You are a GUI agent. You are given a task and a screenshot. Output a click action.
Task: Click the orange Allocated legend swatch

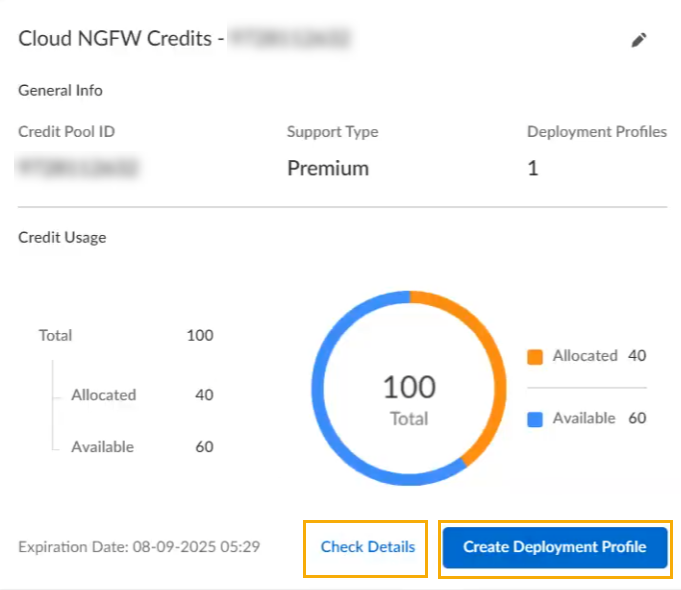(535, 357)
